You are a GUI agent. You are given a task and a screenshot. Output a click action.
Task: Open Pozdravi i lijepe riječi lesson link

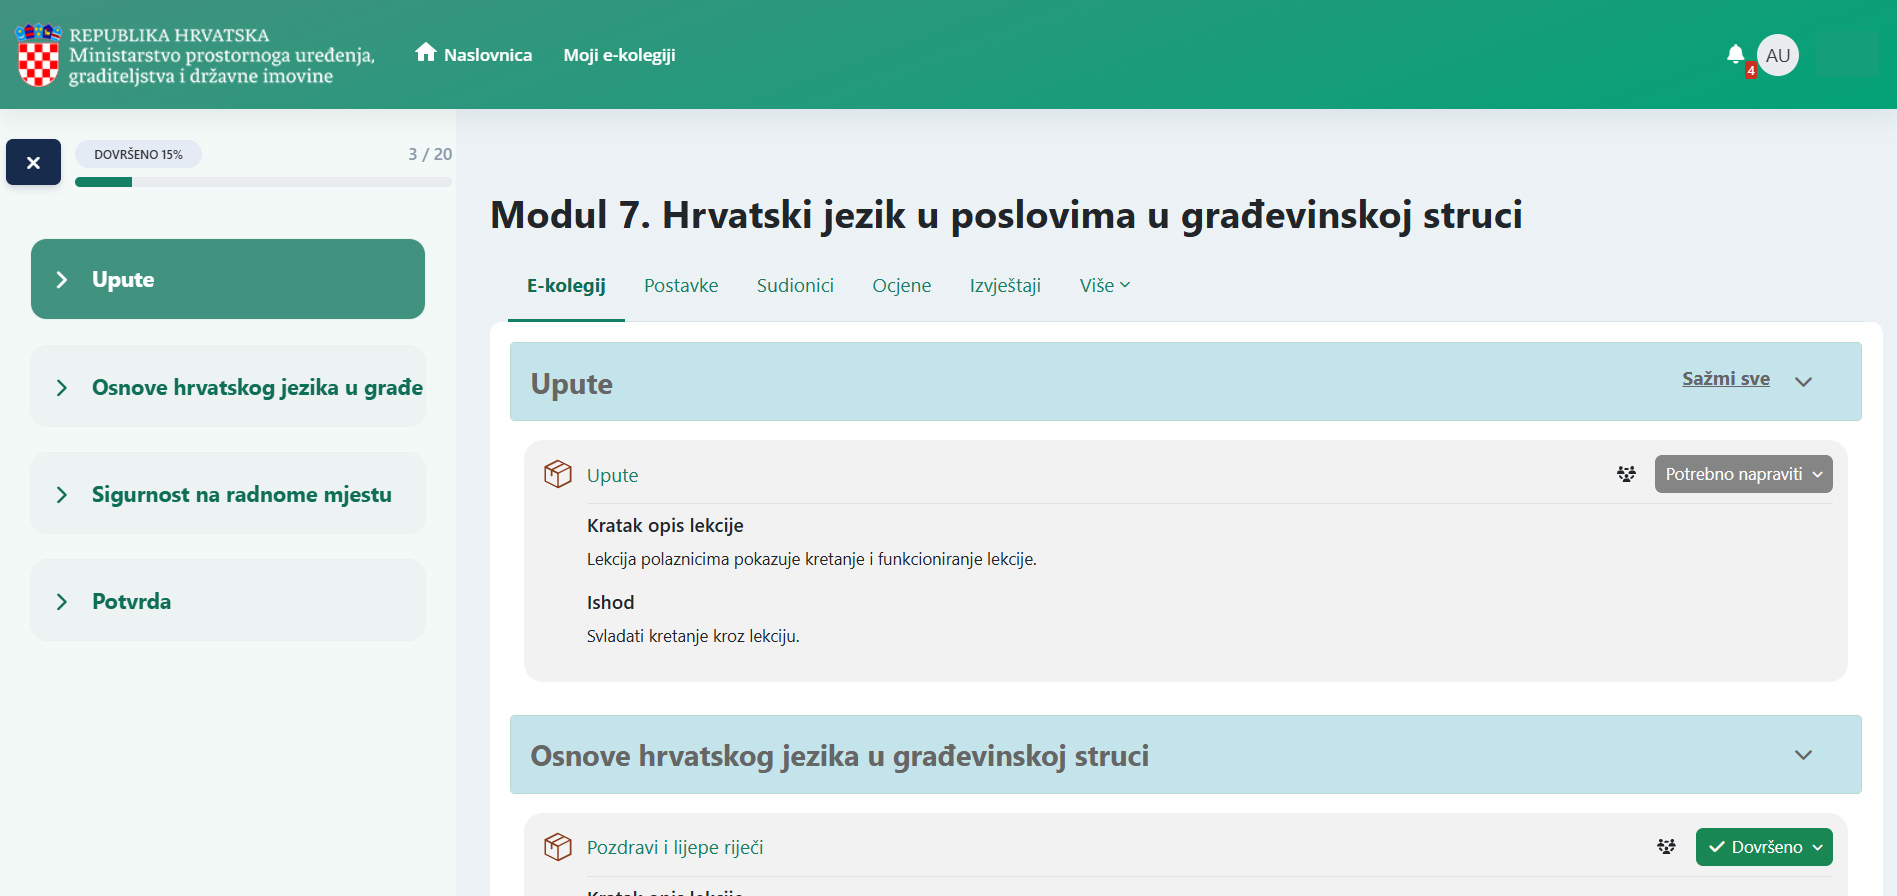coord(675,848)
